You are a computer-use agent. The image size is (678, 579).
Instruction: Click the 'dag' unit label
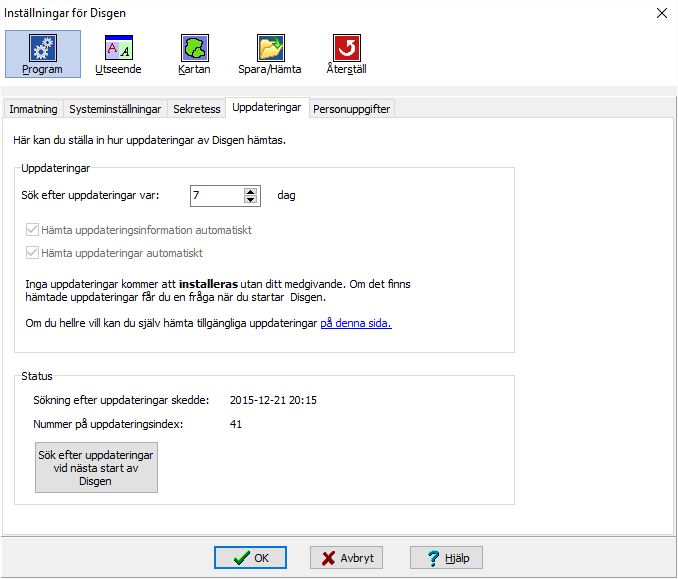click(x=286, y=195)
